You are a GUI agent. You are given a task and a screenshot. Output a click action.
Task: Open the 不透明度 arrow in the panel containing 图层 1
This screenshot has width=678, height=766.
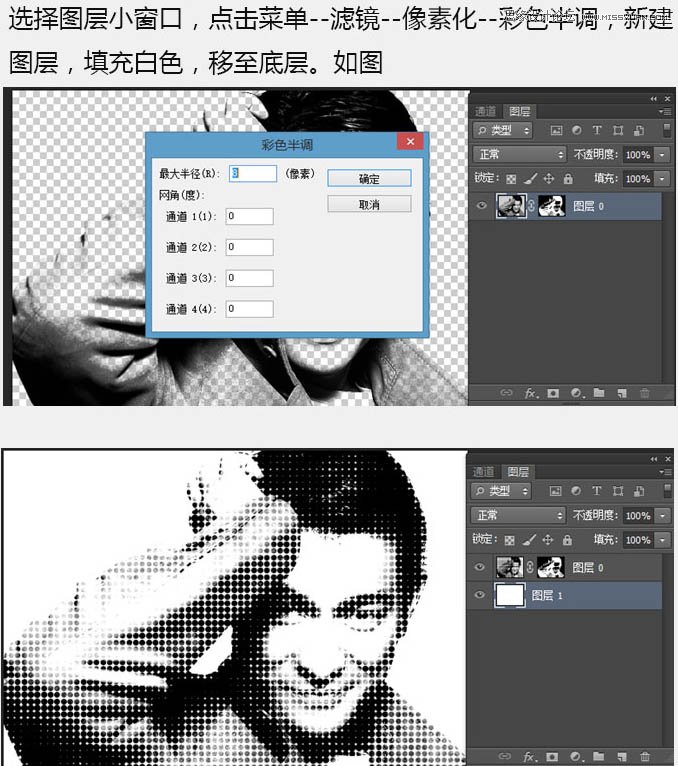tap(662, 515)
